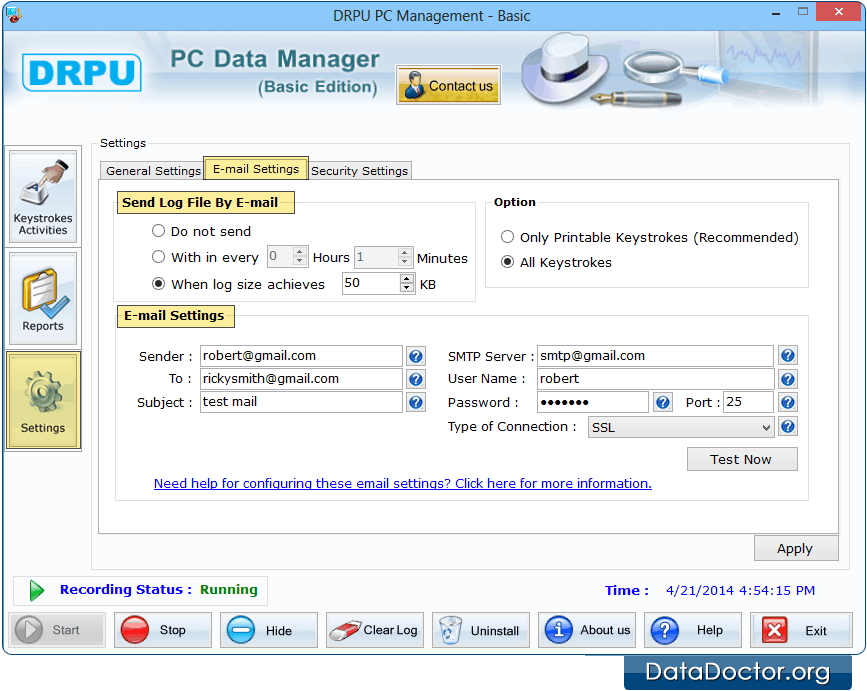The height and width of the screenshot is (691, 867).
Task: Click the Hours value input field
Action: [281, 256]
